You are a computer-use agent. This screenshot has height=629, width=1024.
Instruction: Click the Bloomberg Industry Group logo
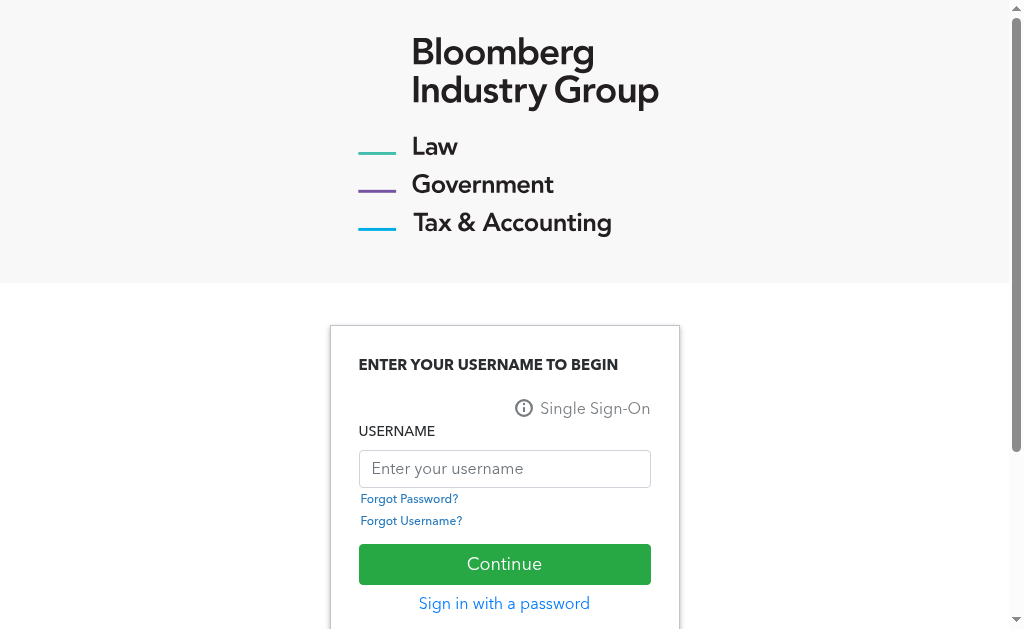535,71
